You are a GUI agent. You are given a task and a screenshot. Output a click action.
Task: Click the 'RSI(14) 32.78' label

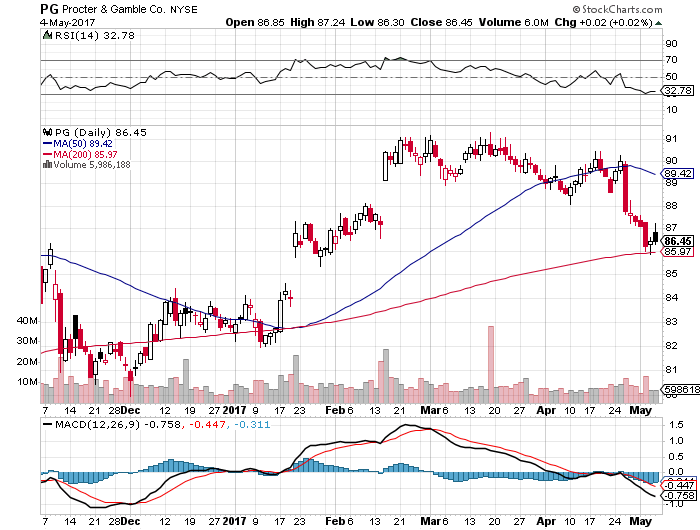94,35
